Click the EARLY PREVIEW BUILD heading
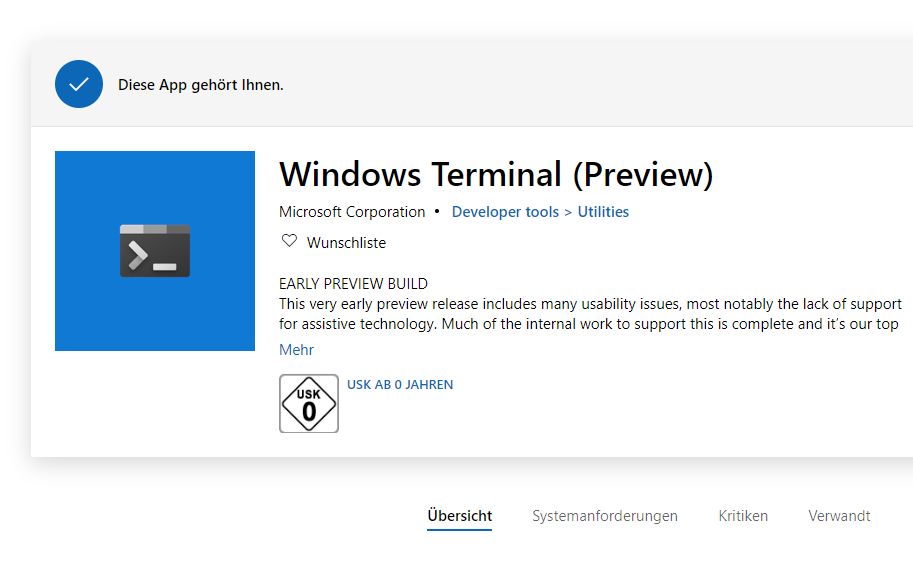 tap(353, 284)
